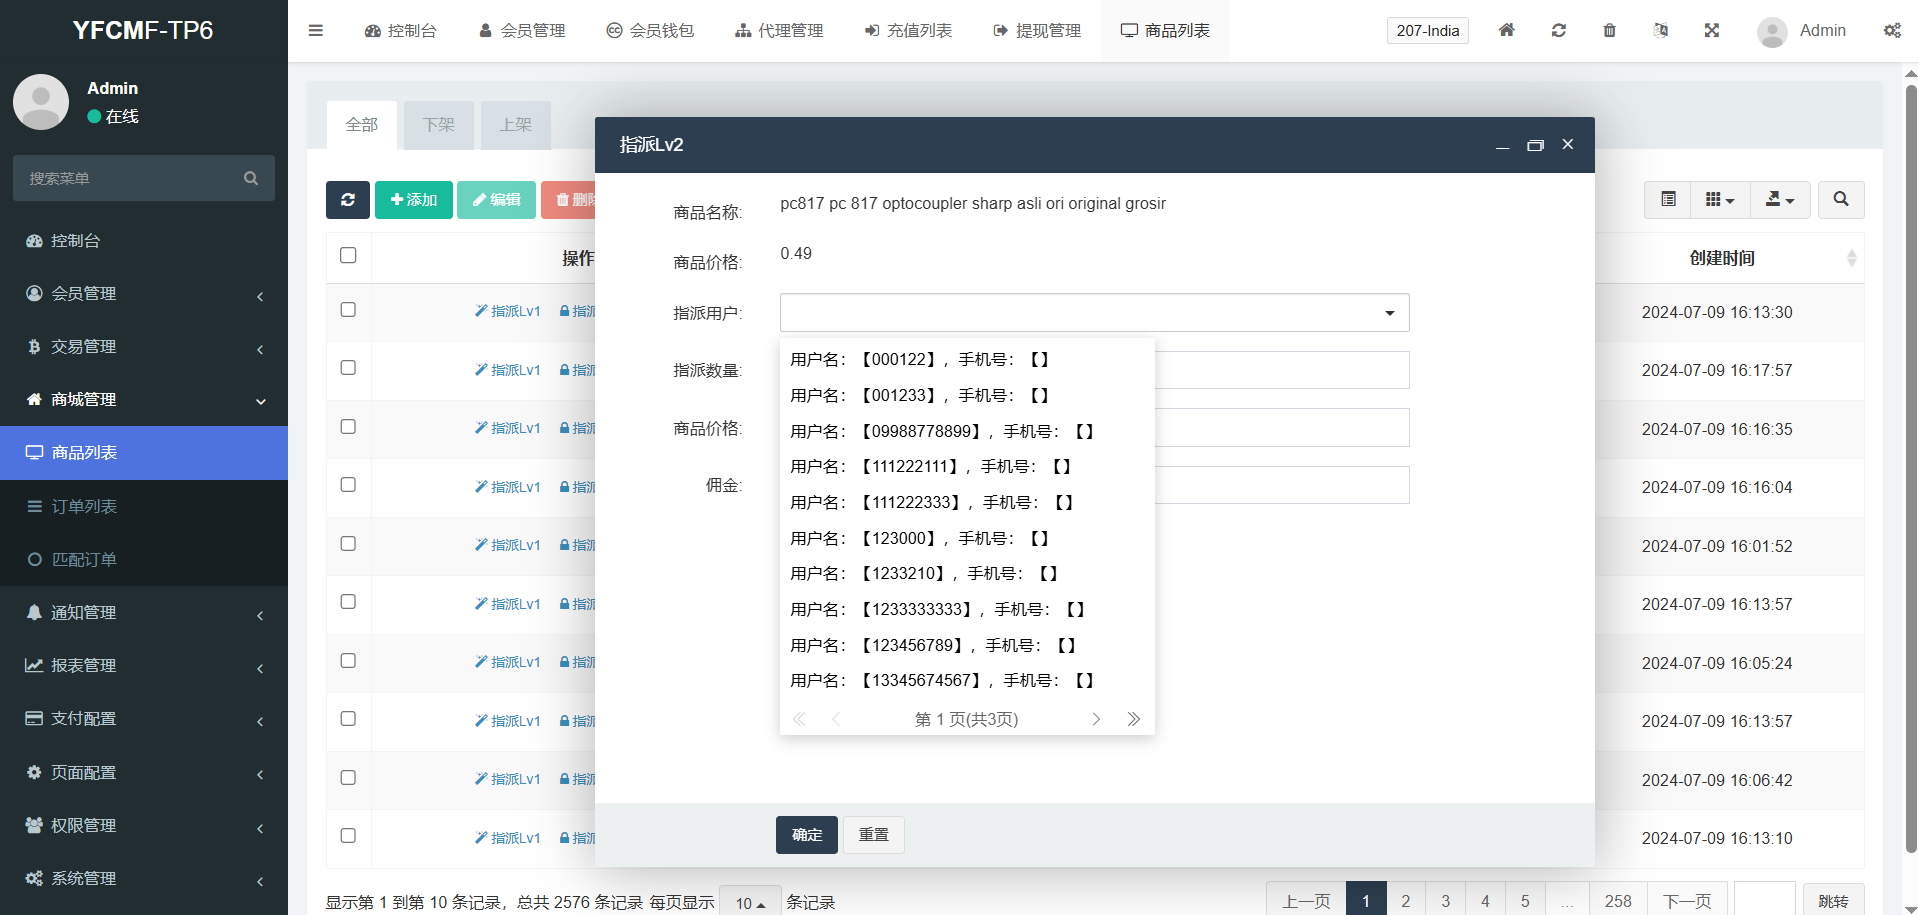Tick the checkbox of the first table row
The height and width of the screenshot is (915, 1919).
348,310
